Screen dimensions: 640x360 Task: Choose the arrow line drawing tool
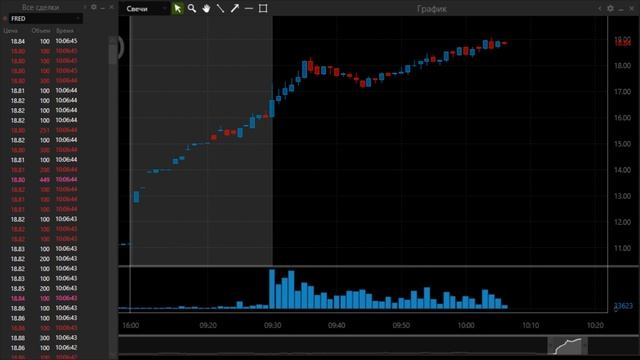tap(235, 8)
